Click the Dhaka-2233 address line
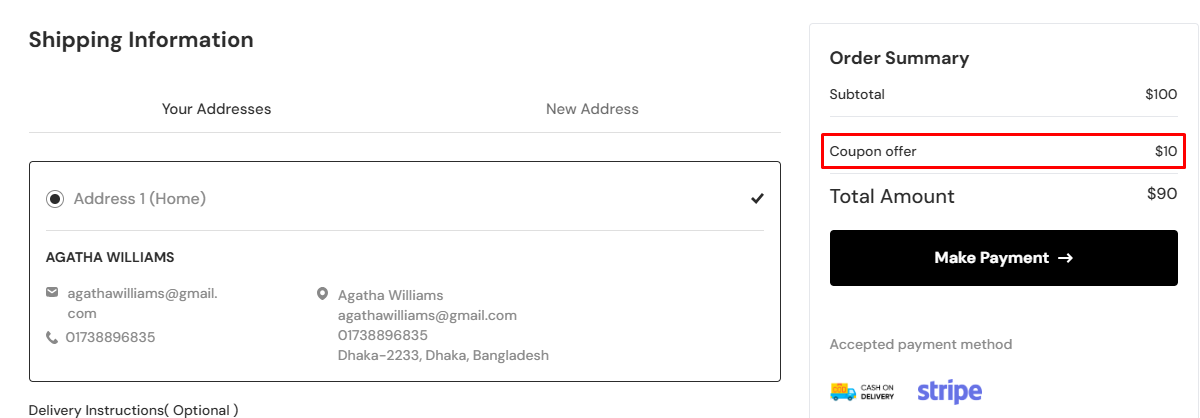Viewport: 1200px width, 418px height. click(442, 355)
